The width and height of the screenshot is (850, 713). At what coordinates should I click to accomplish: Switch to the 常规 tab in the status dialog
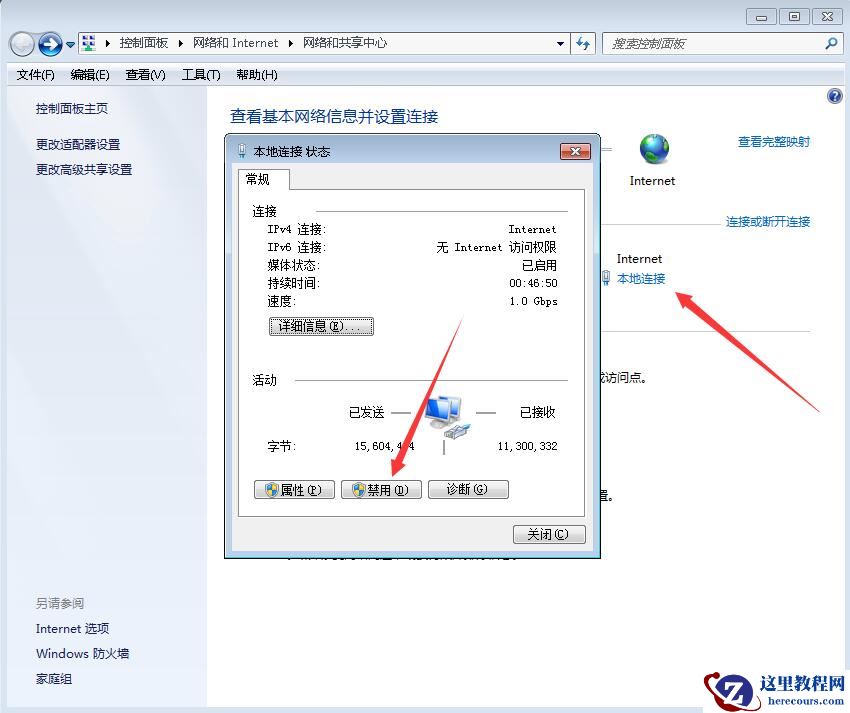point(260,180)
